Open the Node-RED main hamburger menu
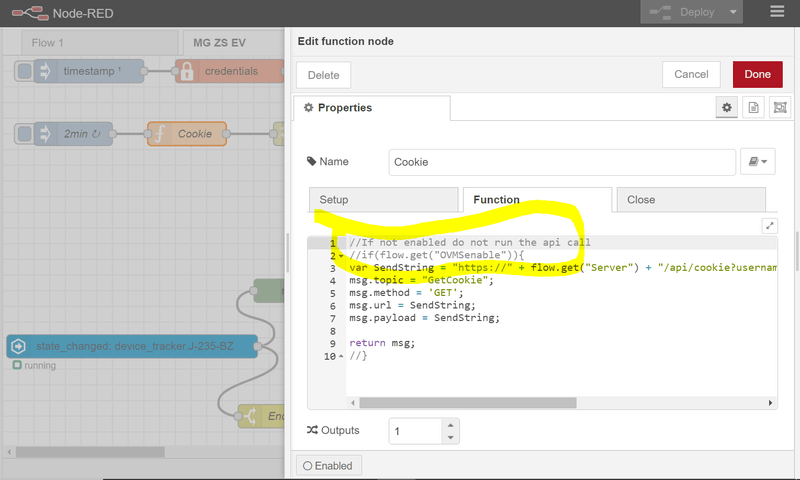 coord(777,12)
